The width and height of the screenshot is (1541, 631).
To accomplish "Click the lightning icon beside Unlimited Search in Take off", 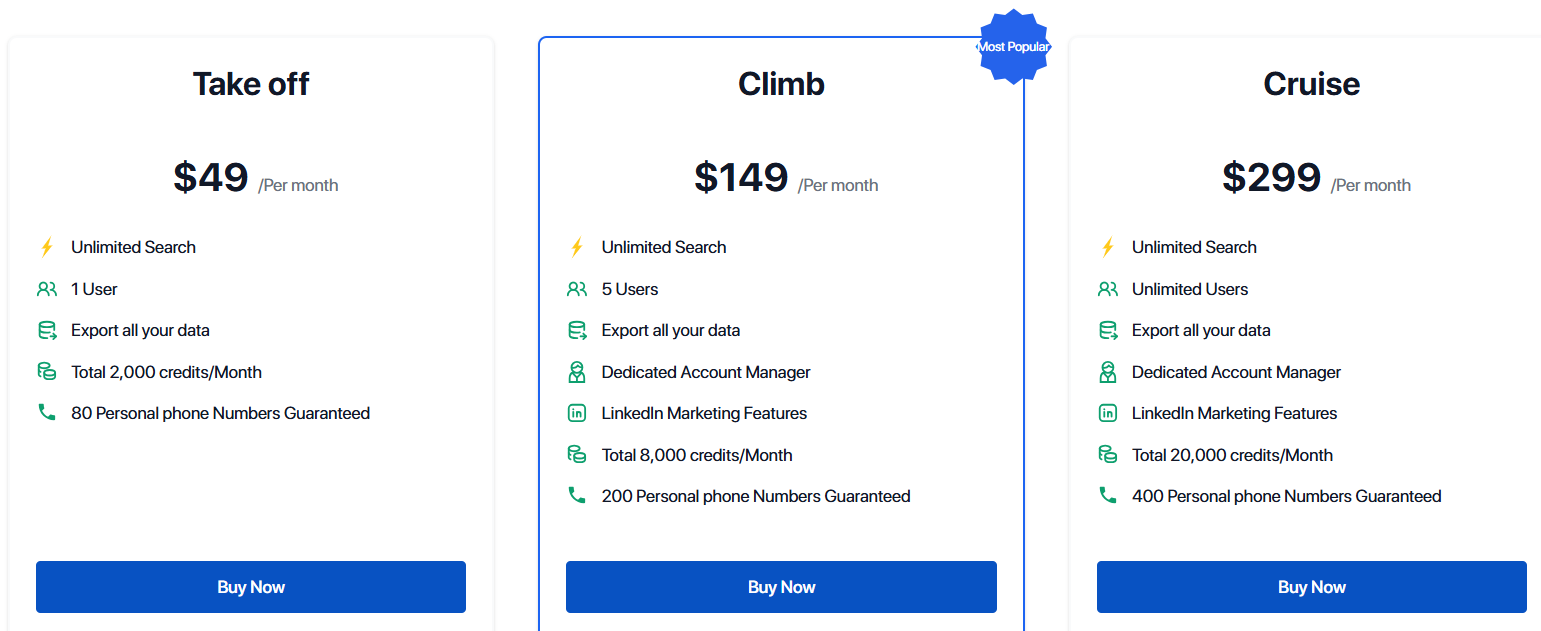I will click(x=47, y=247).
